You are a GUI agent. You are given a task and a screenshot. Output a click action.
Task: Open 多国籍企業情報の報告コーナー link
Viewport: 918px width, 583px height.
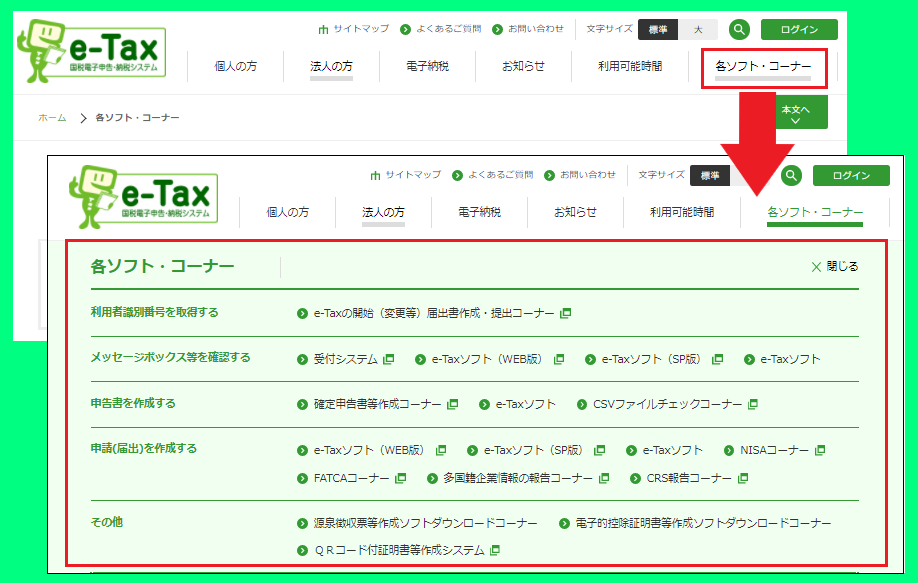coord(518,478)
